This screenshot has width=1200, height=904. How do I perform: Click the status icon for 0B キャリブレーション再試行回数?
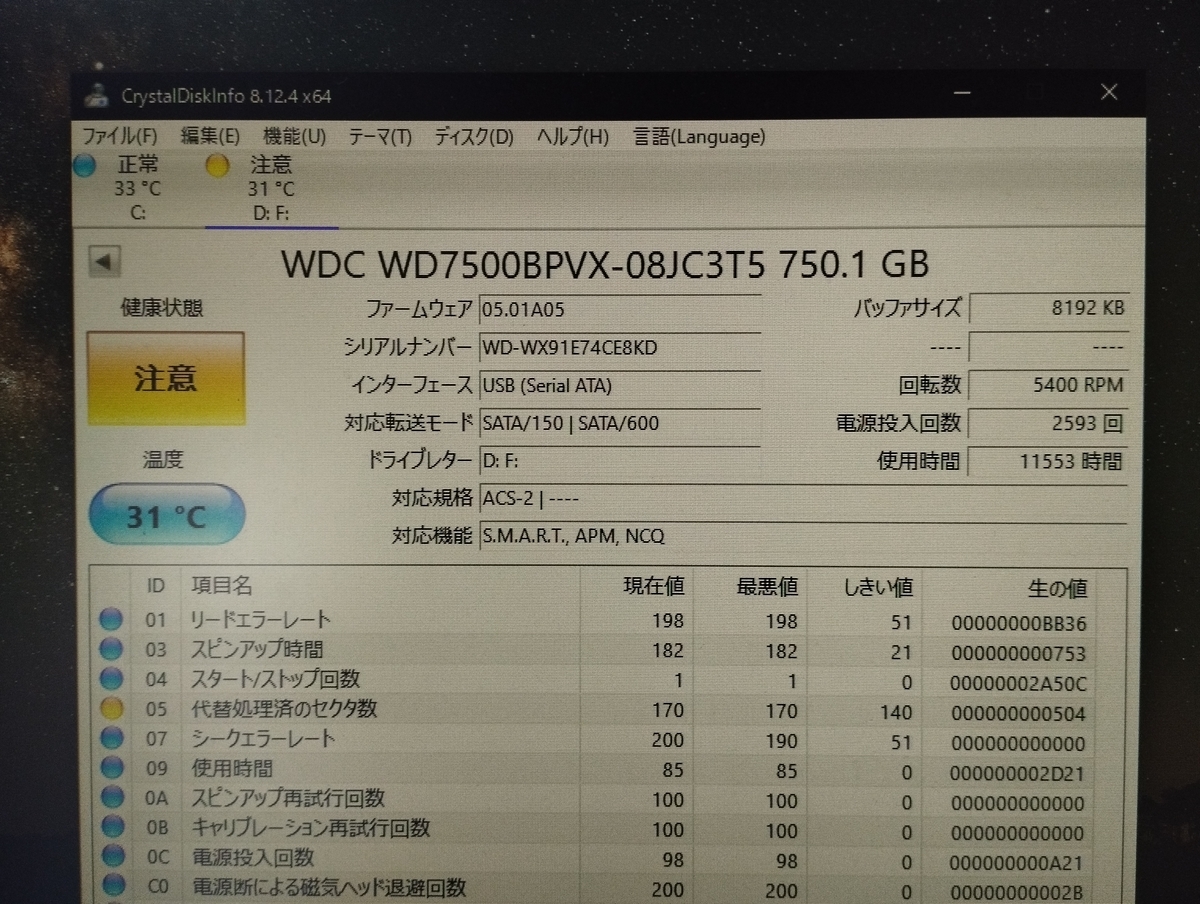113,828
